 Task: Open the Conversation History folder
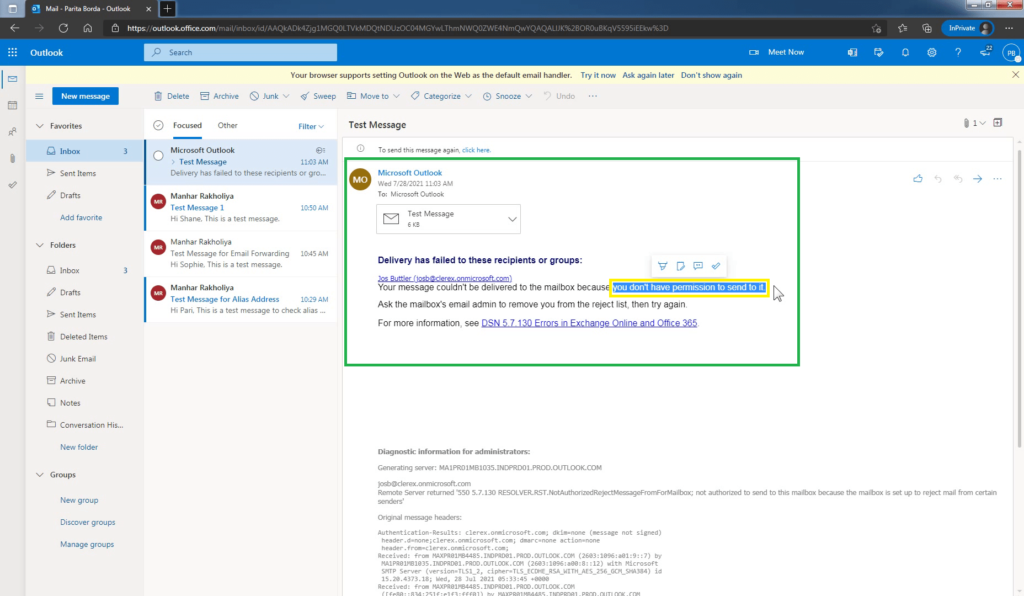(x=85, y=425)
